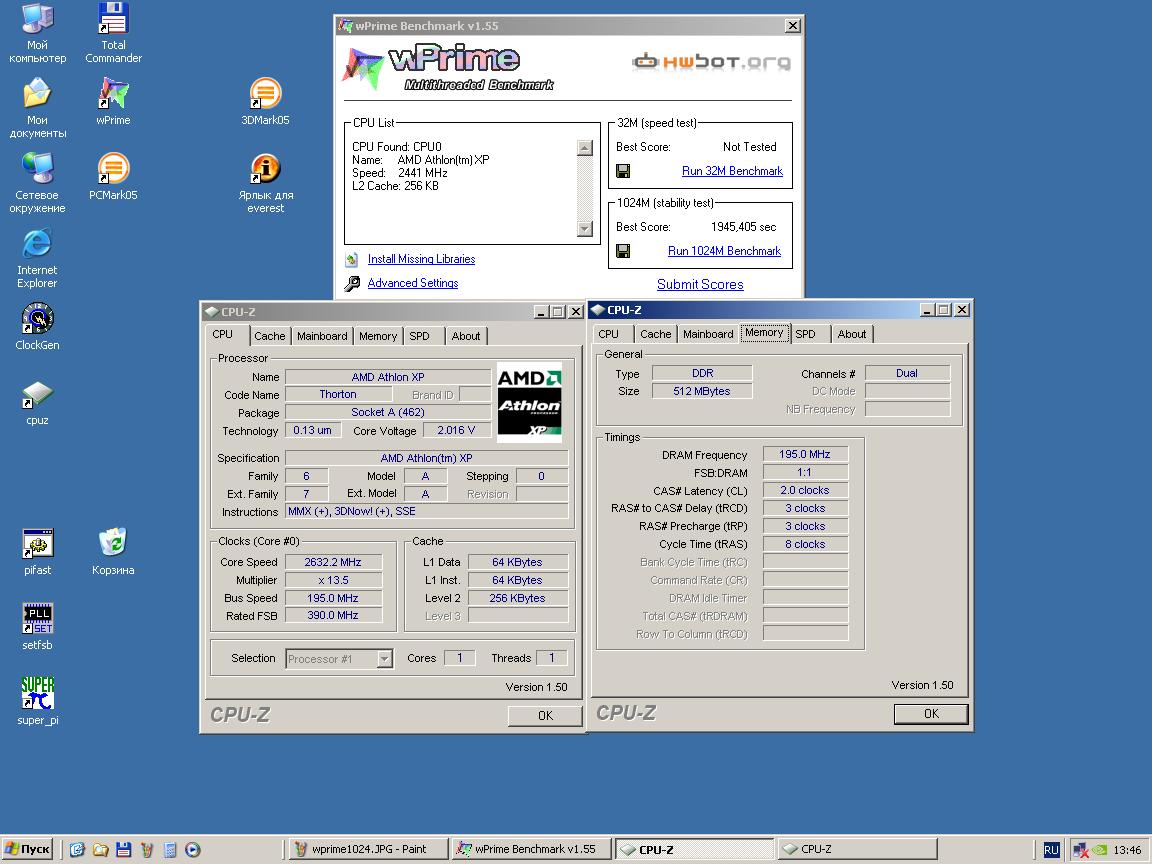
Task: Switch to SPD tab in left CPU-Z window
Action: [x=420, y=336]
